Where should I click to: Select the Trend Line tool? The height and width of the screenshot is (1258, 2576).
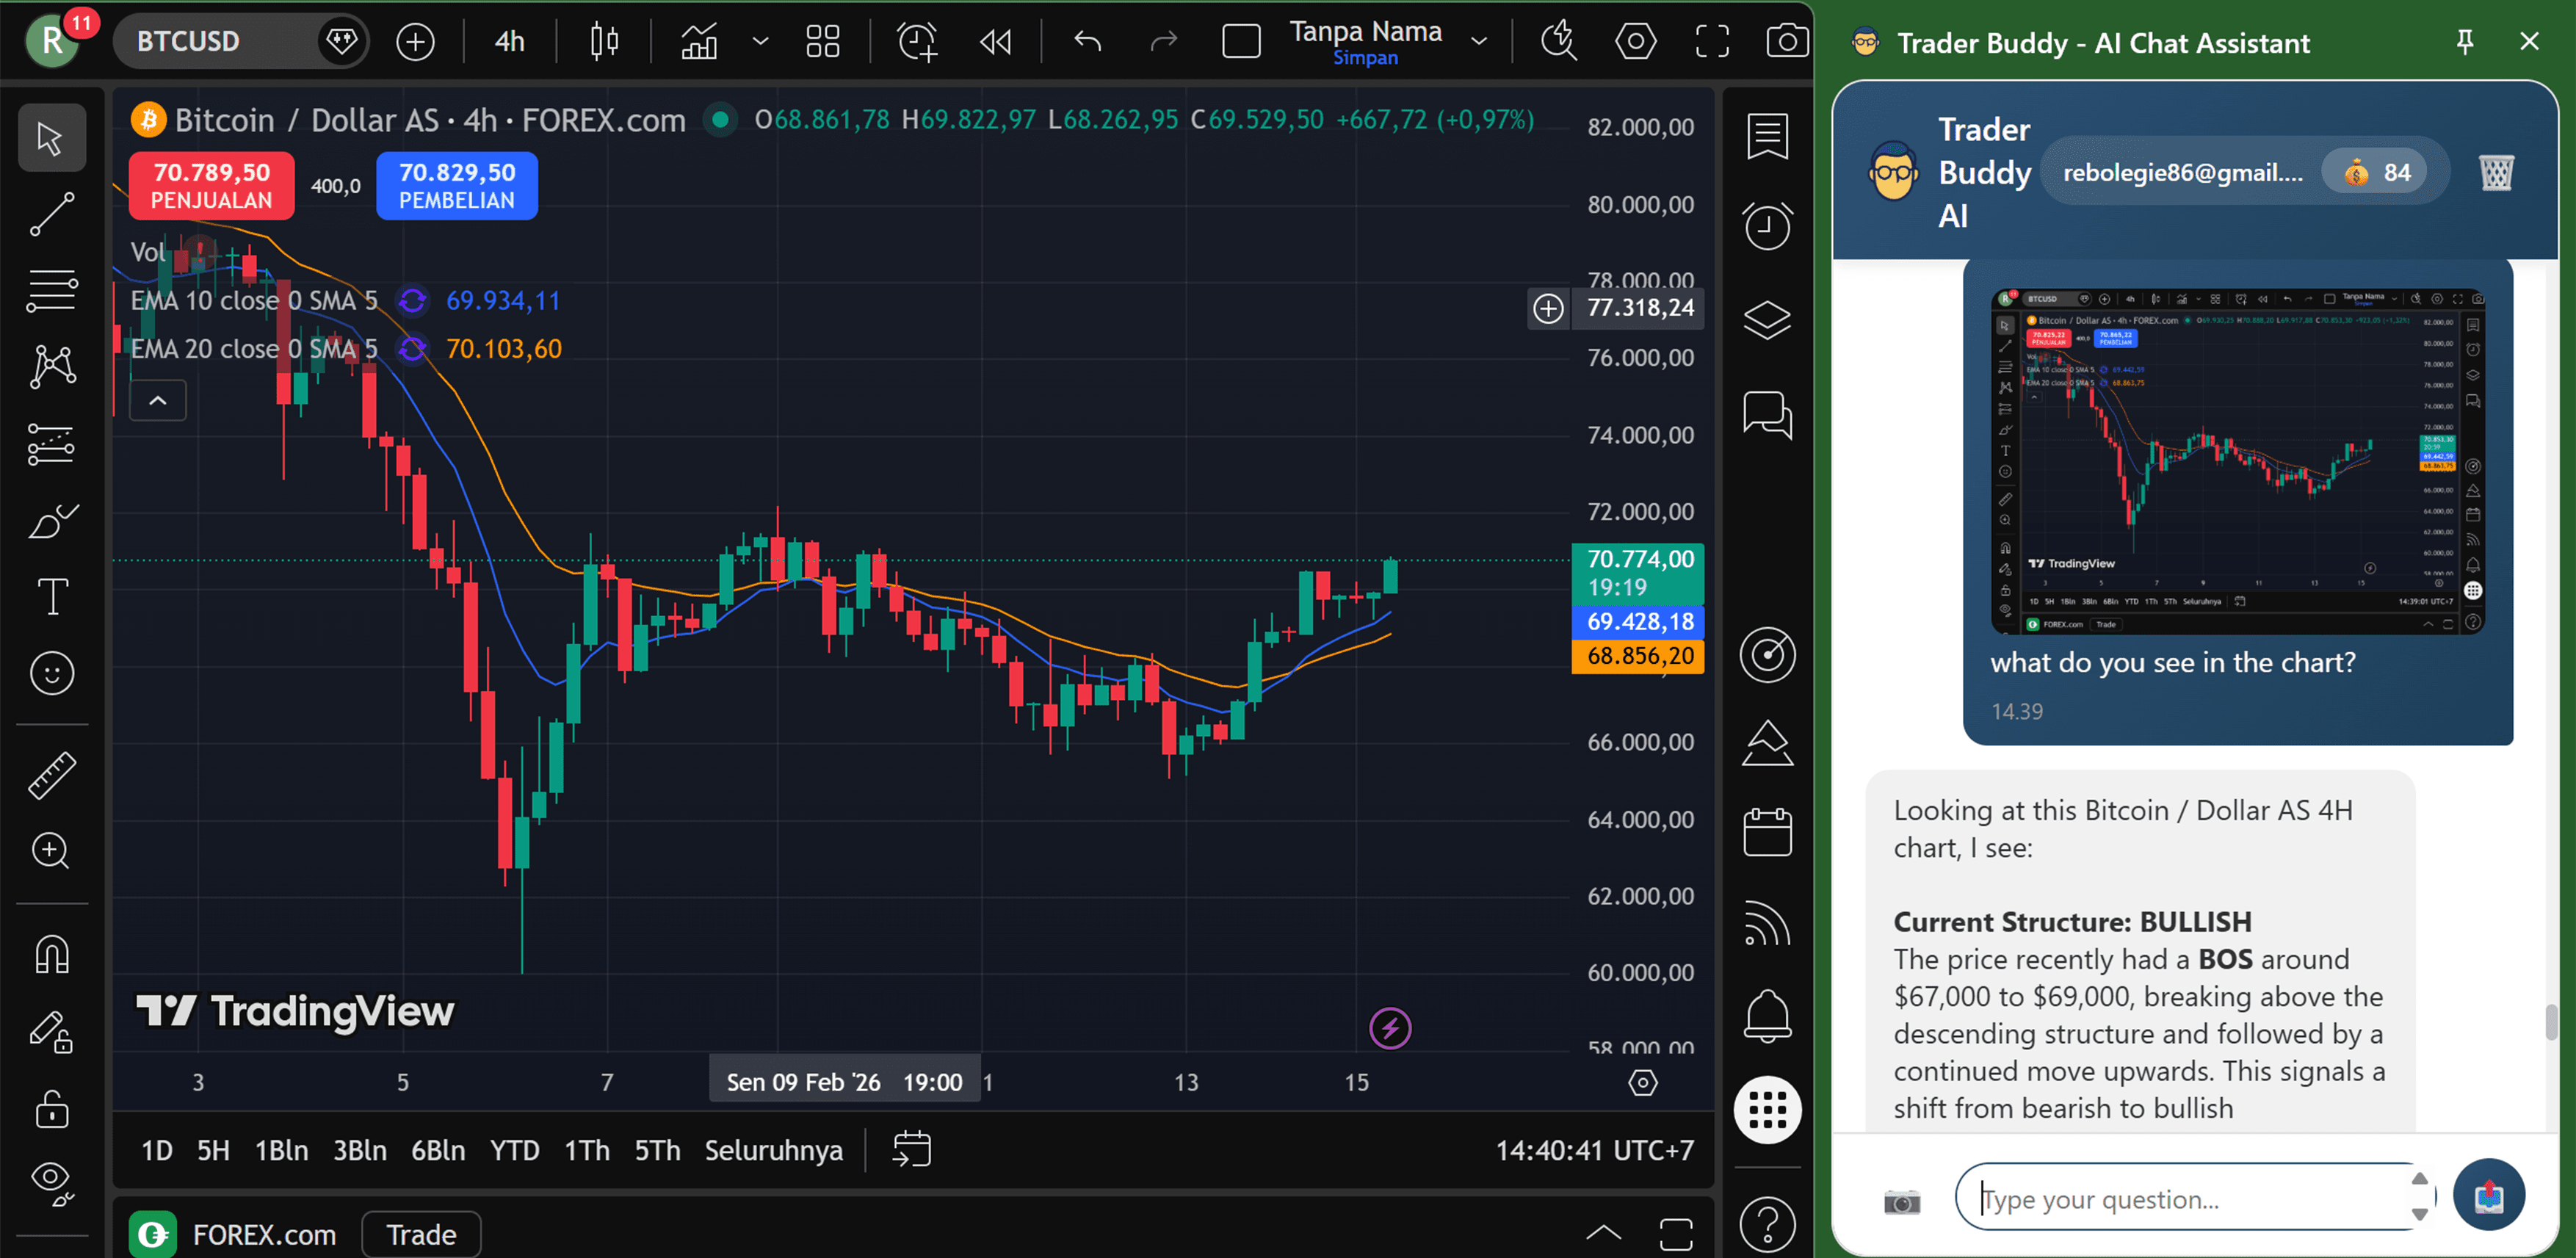[x=51, y=214]
